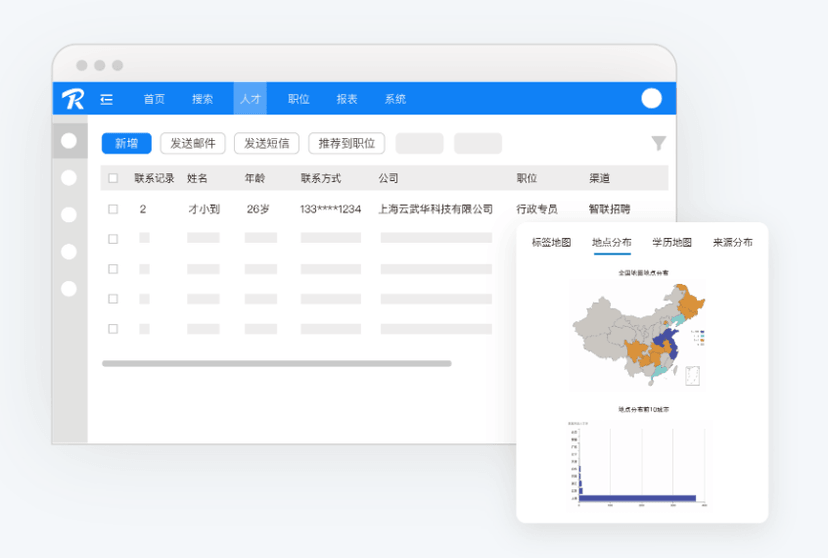The height and width of the screenshot is (558, 828).
Task: Select the highlighted first sidebar circle icon
Action: (69, 141)
